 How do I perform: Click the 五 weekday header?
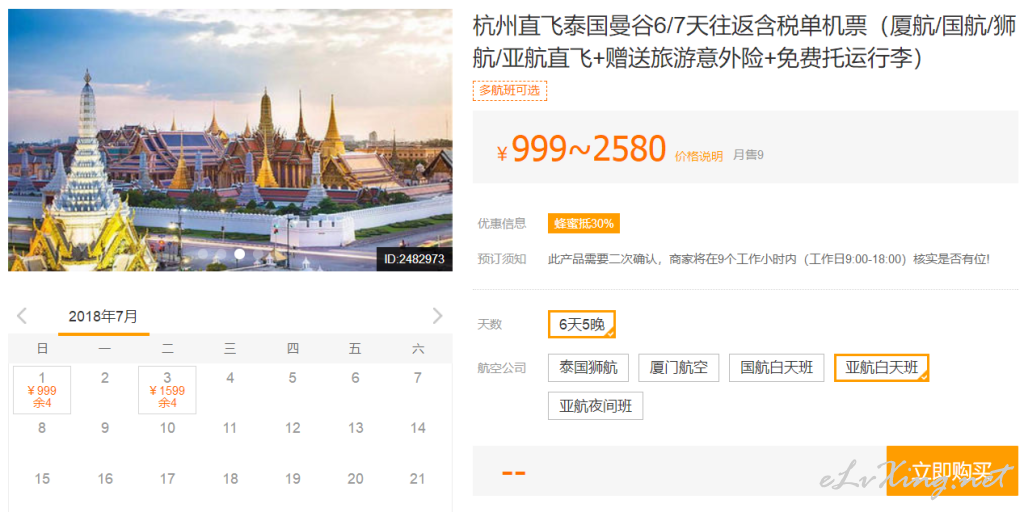[355, 349]
